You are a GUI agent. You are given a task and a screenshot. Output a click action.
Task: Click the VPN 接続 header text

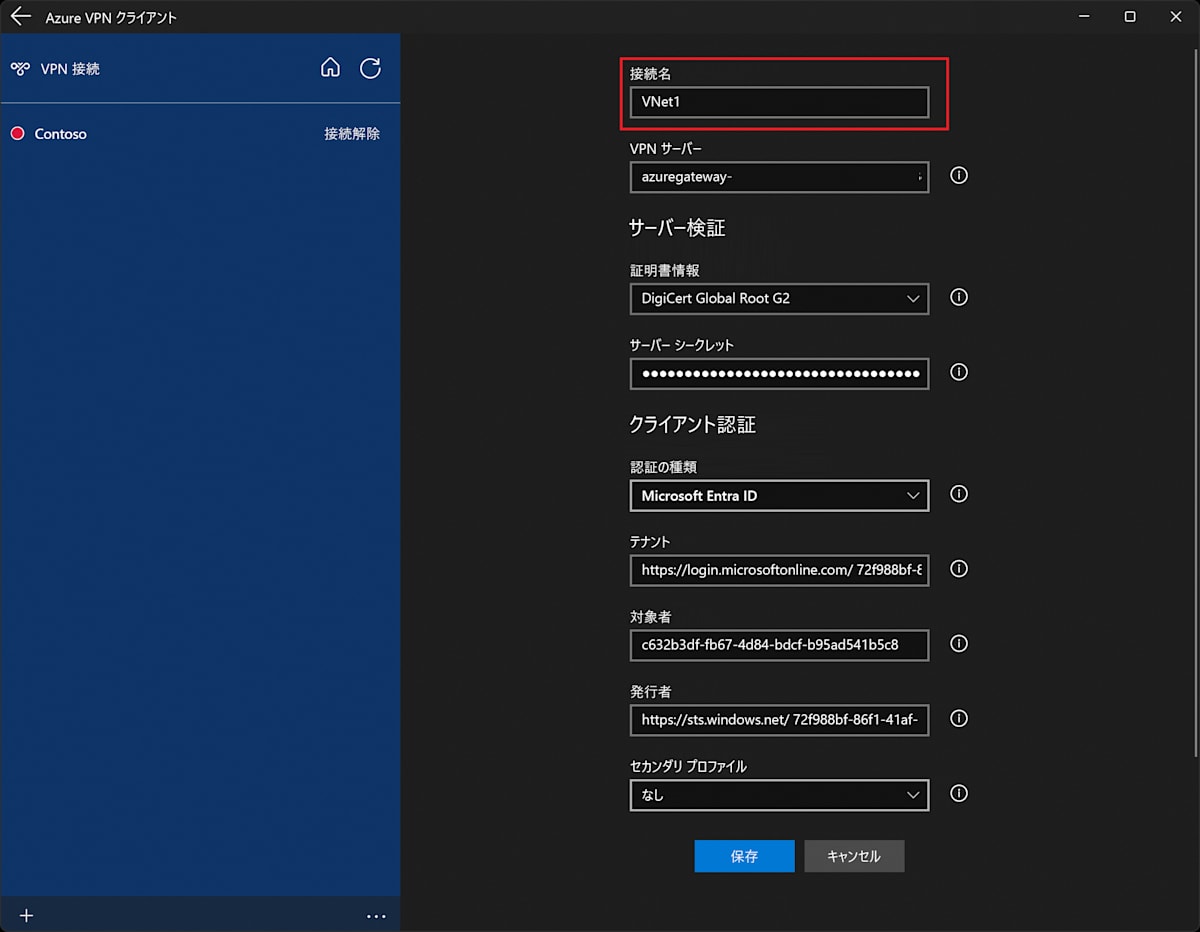(70, 69)
